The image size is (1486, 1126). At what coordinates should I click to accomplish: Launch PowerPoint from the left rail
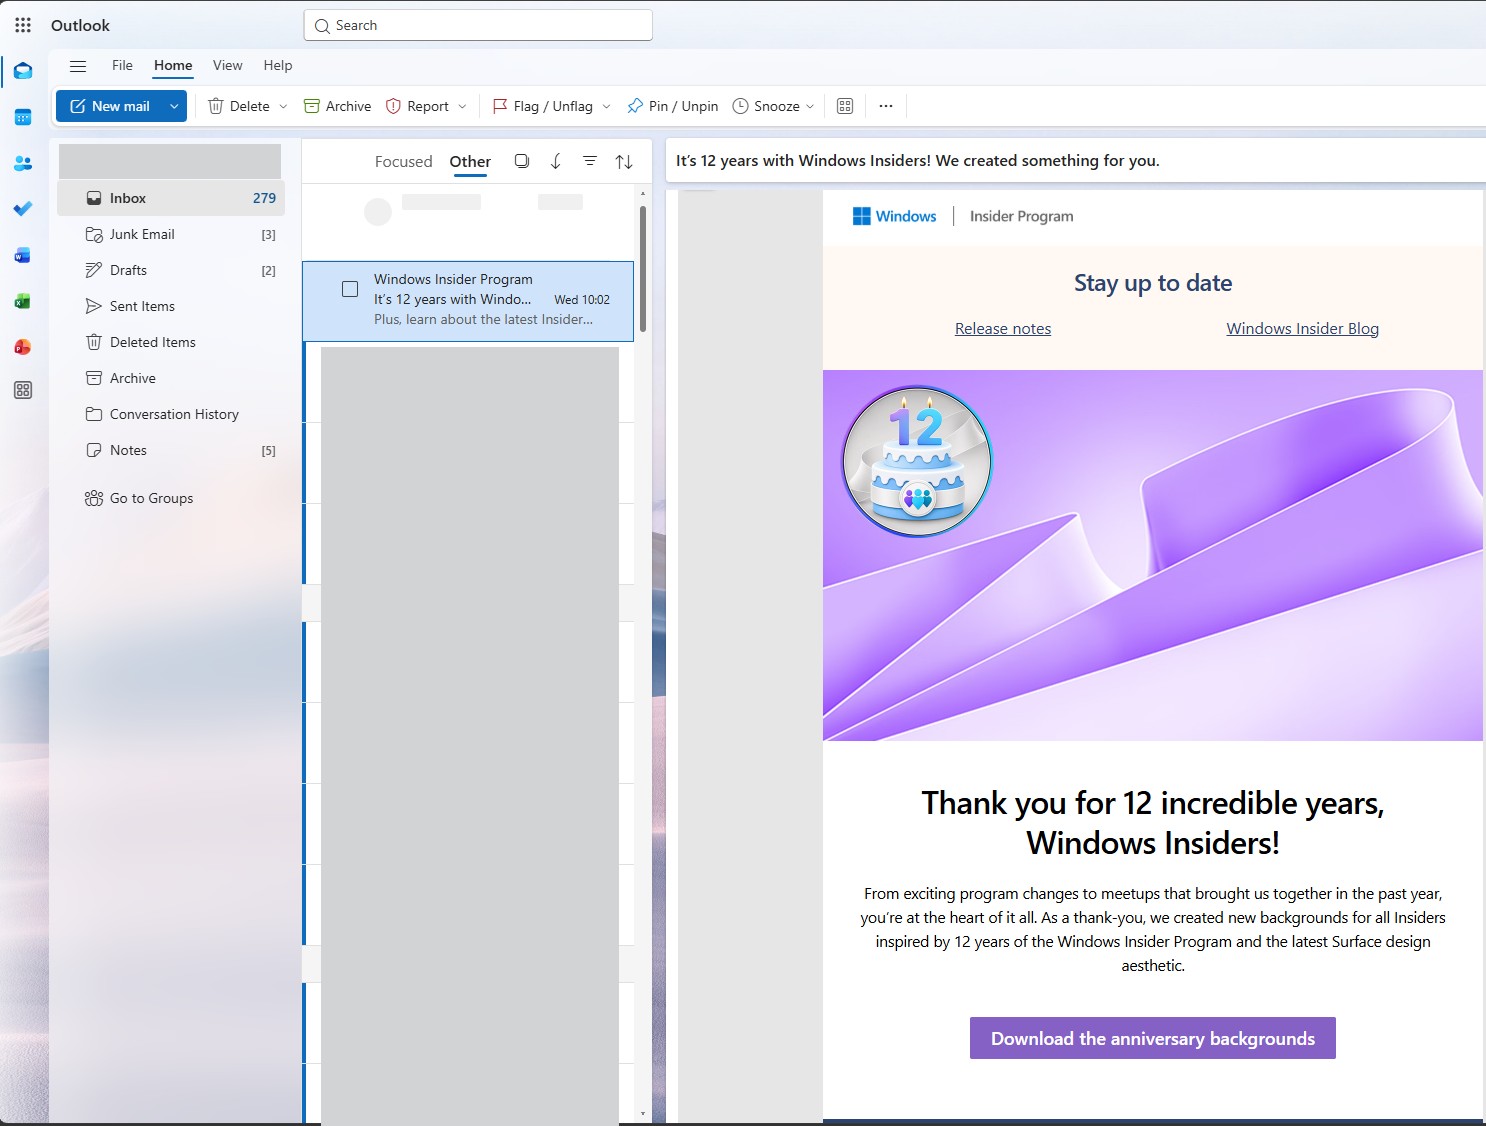(23, 347)
